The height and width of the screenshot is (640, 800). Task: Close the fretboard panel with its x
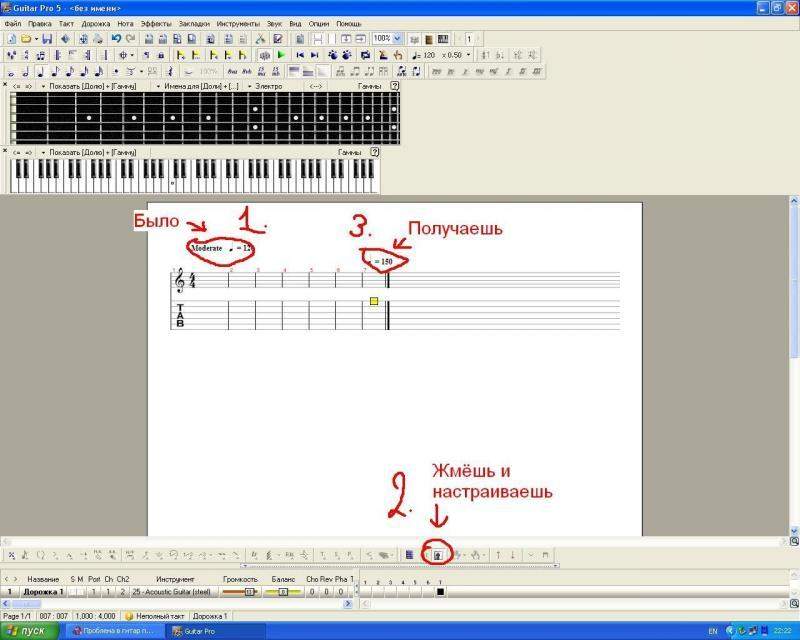tap(5, 85)
